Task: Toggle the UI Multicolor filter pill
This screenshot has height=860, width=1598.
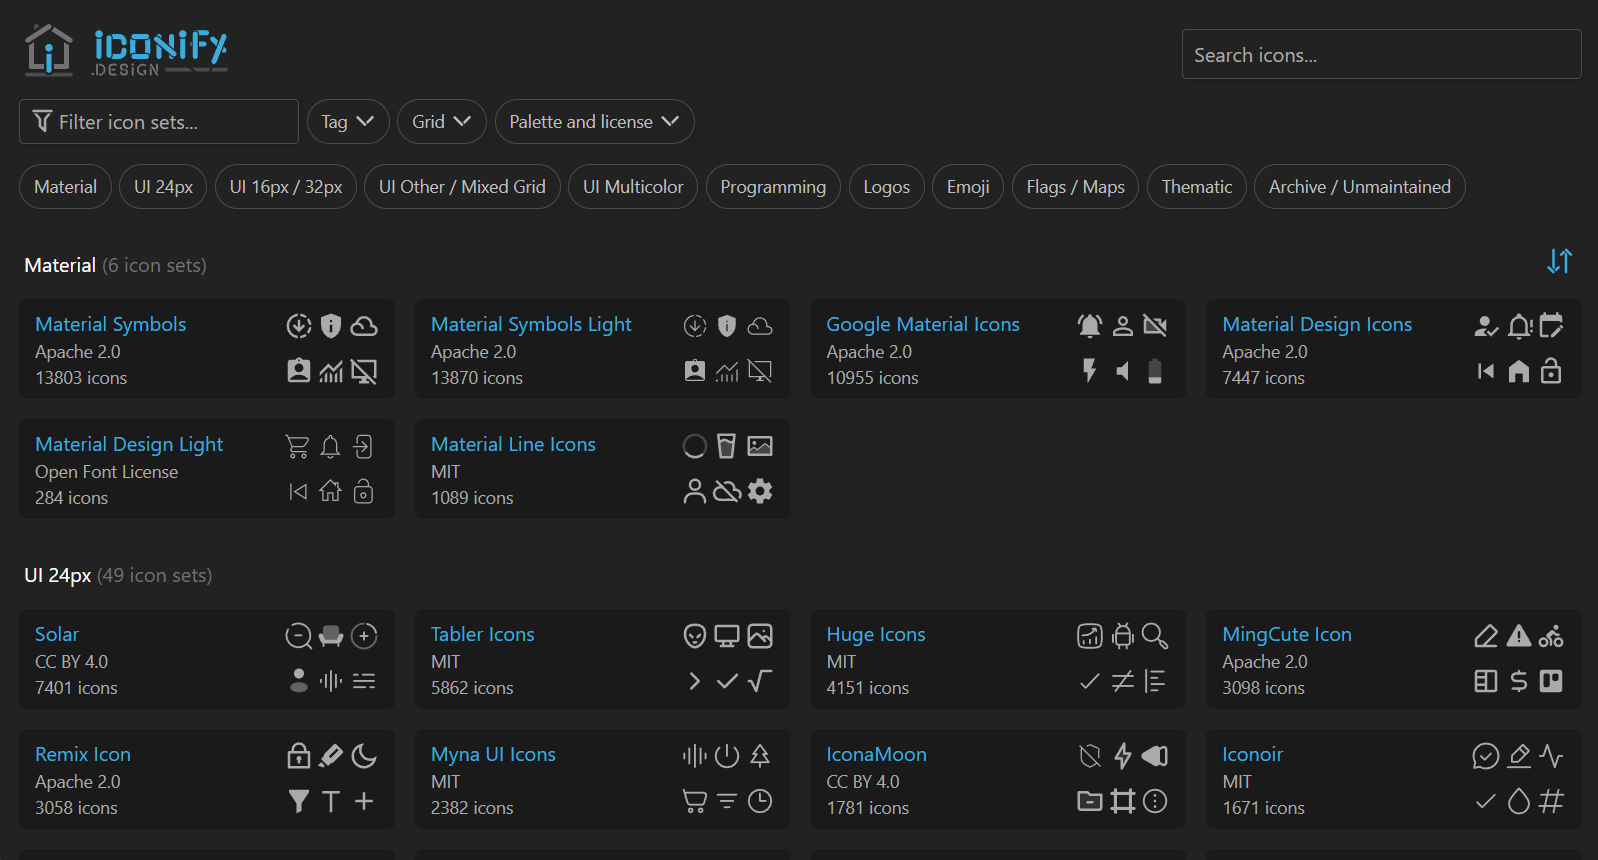Action: tap(633, 187)
